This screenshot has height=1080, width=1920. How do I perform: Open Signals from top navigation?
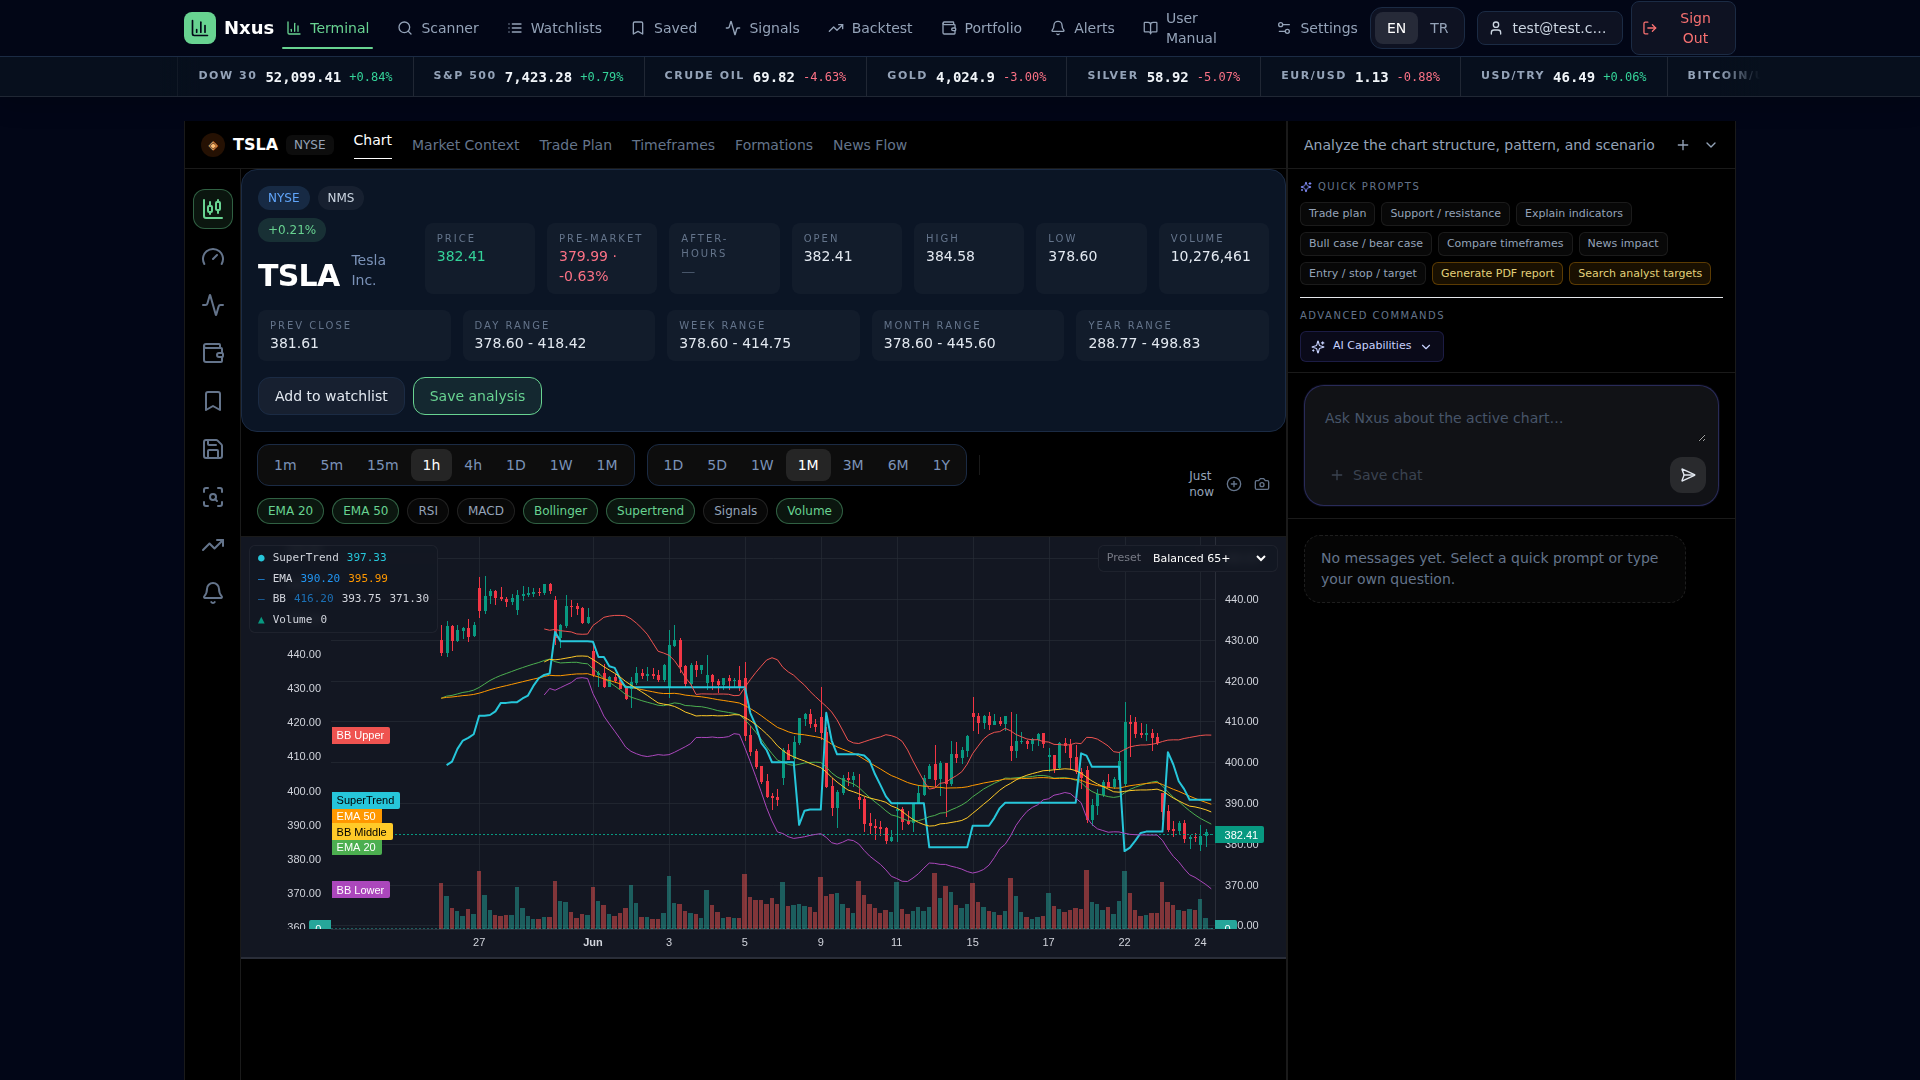pos(762,28)
